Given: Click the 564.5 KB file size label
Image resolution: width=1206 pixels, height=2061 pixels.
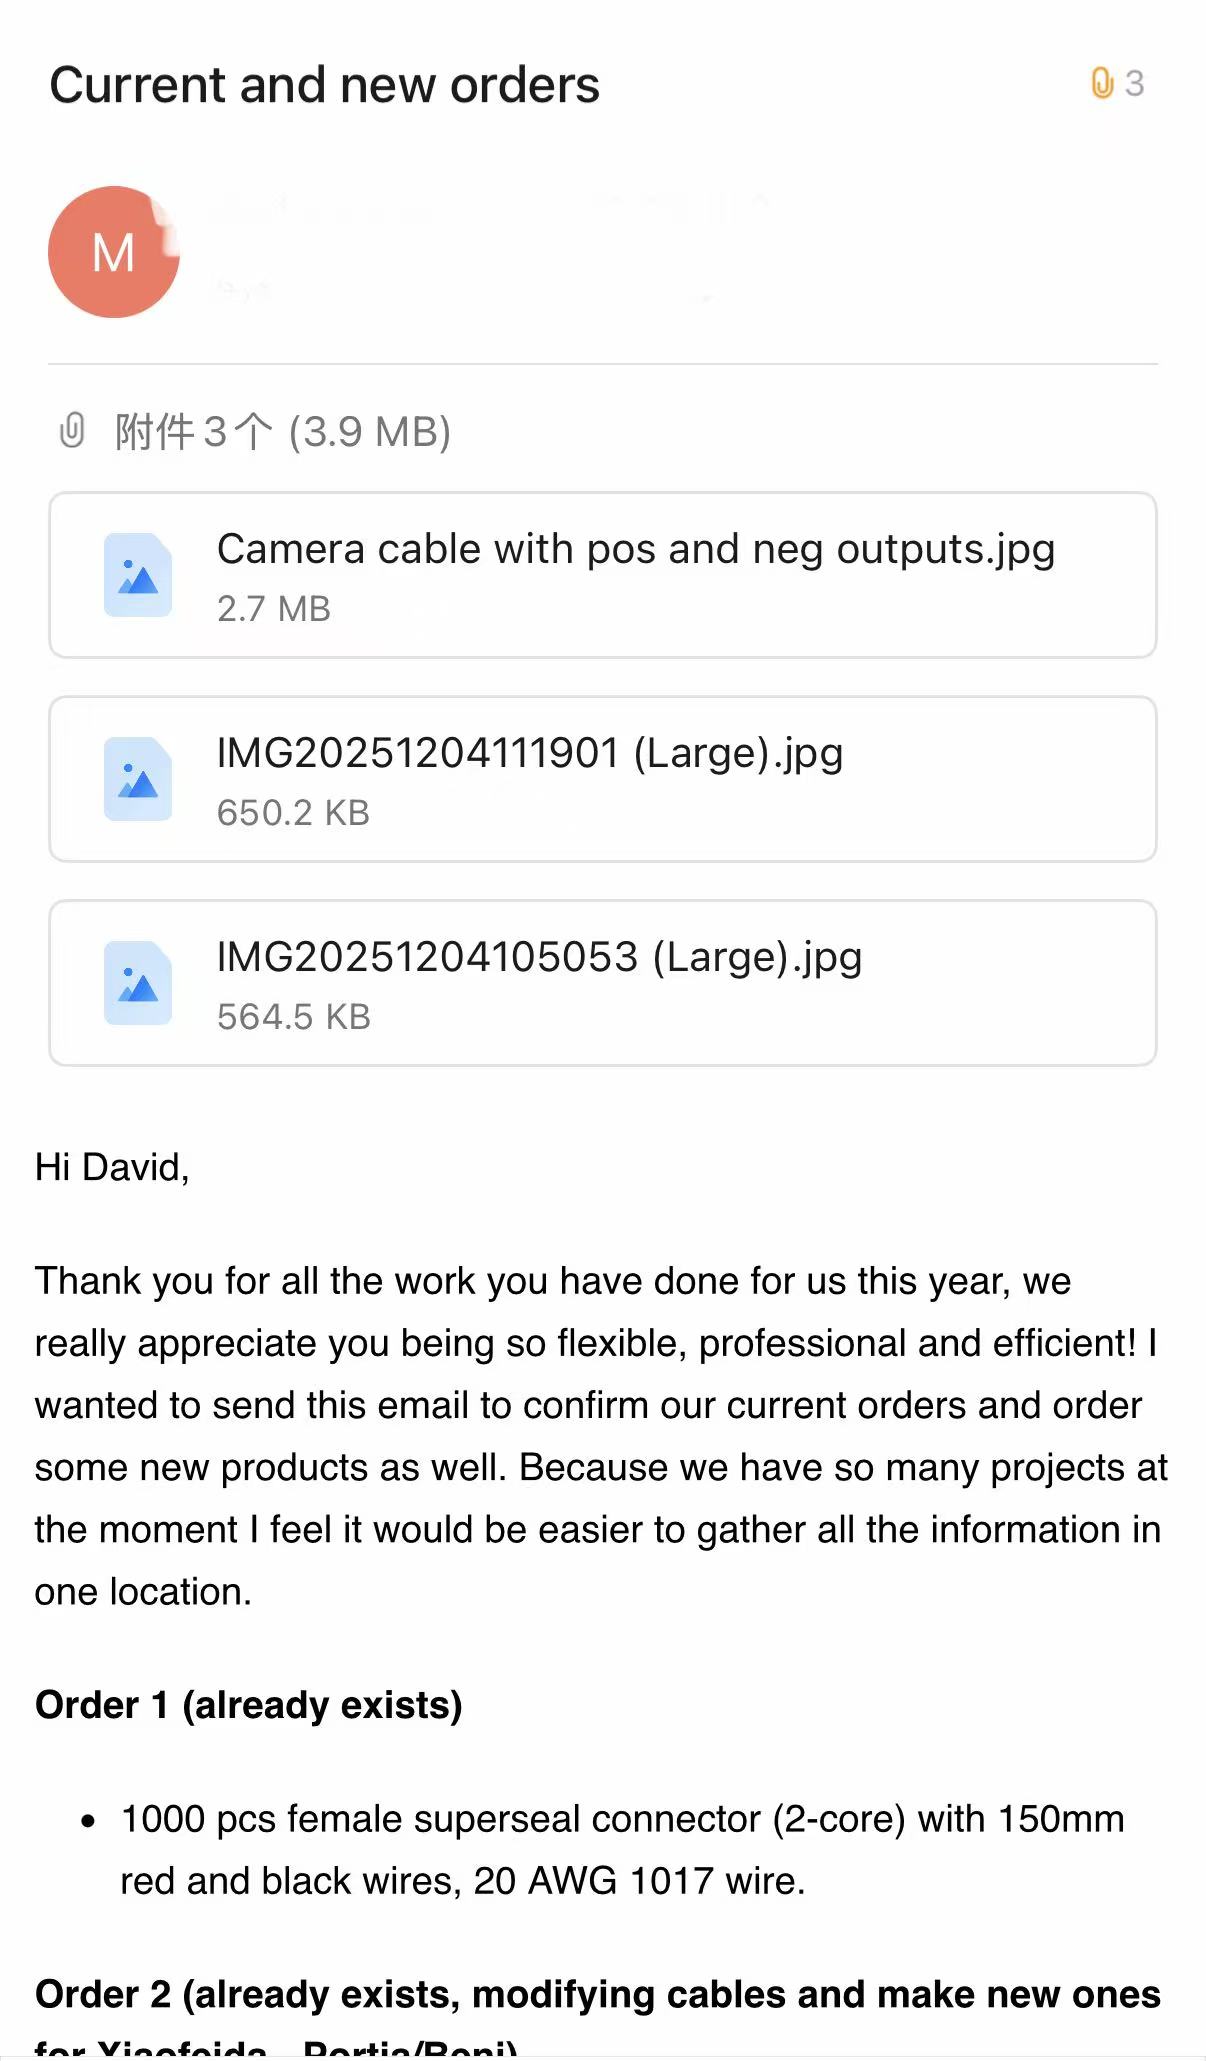Looking at the screenshot, I should point(293,1017).
